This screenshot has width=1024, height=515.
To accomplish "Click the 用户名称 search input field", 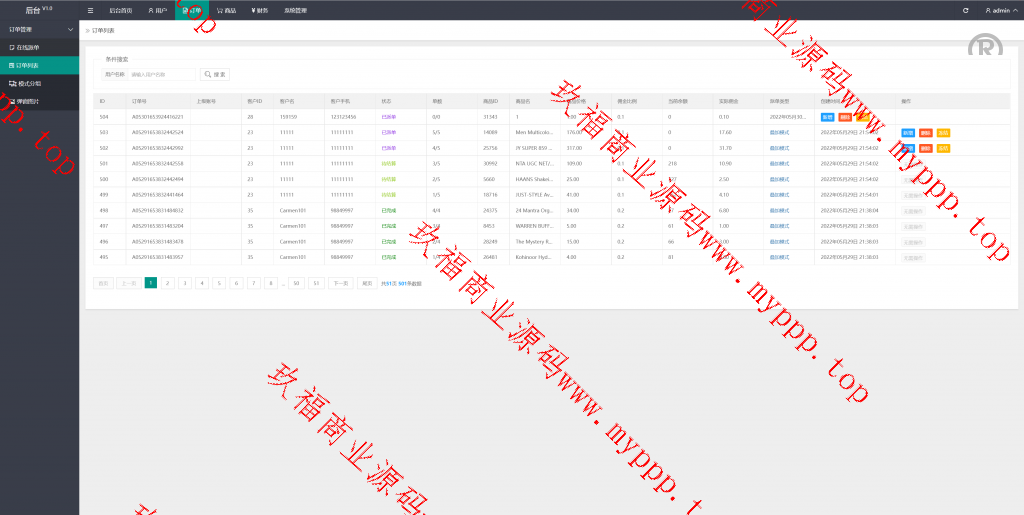I will tap(162, 74).
